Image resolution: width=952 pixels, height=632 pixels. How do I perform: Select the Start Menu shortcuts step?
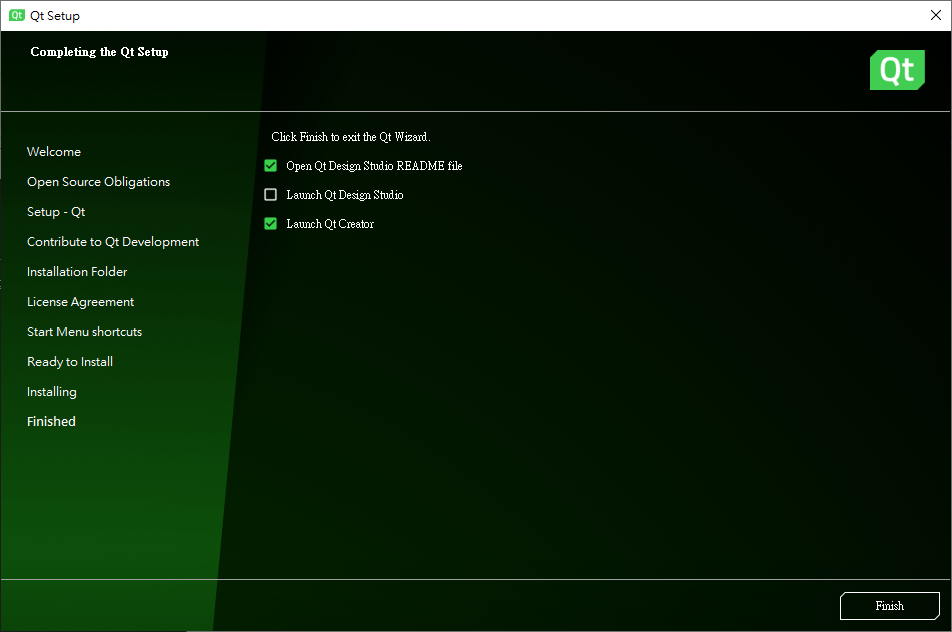tap(84, 331)
